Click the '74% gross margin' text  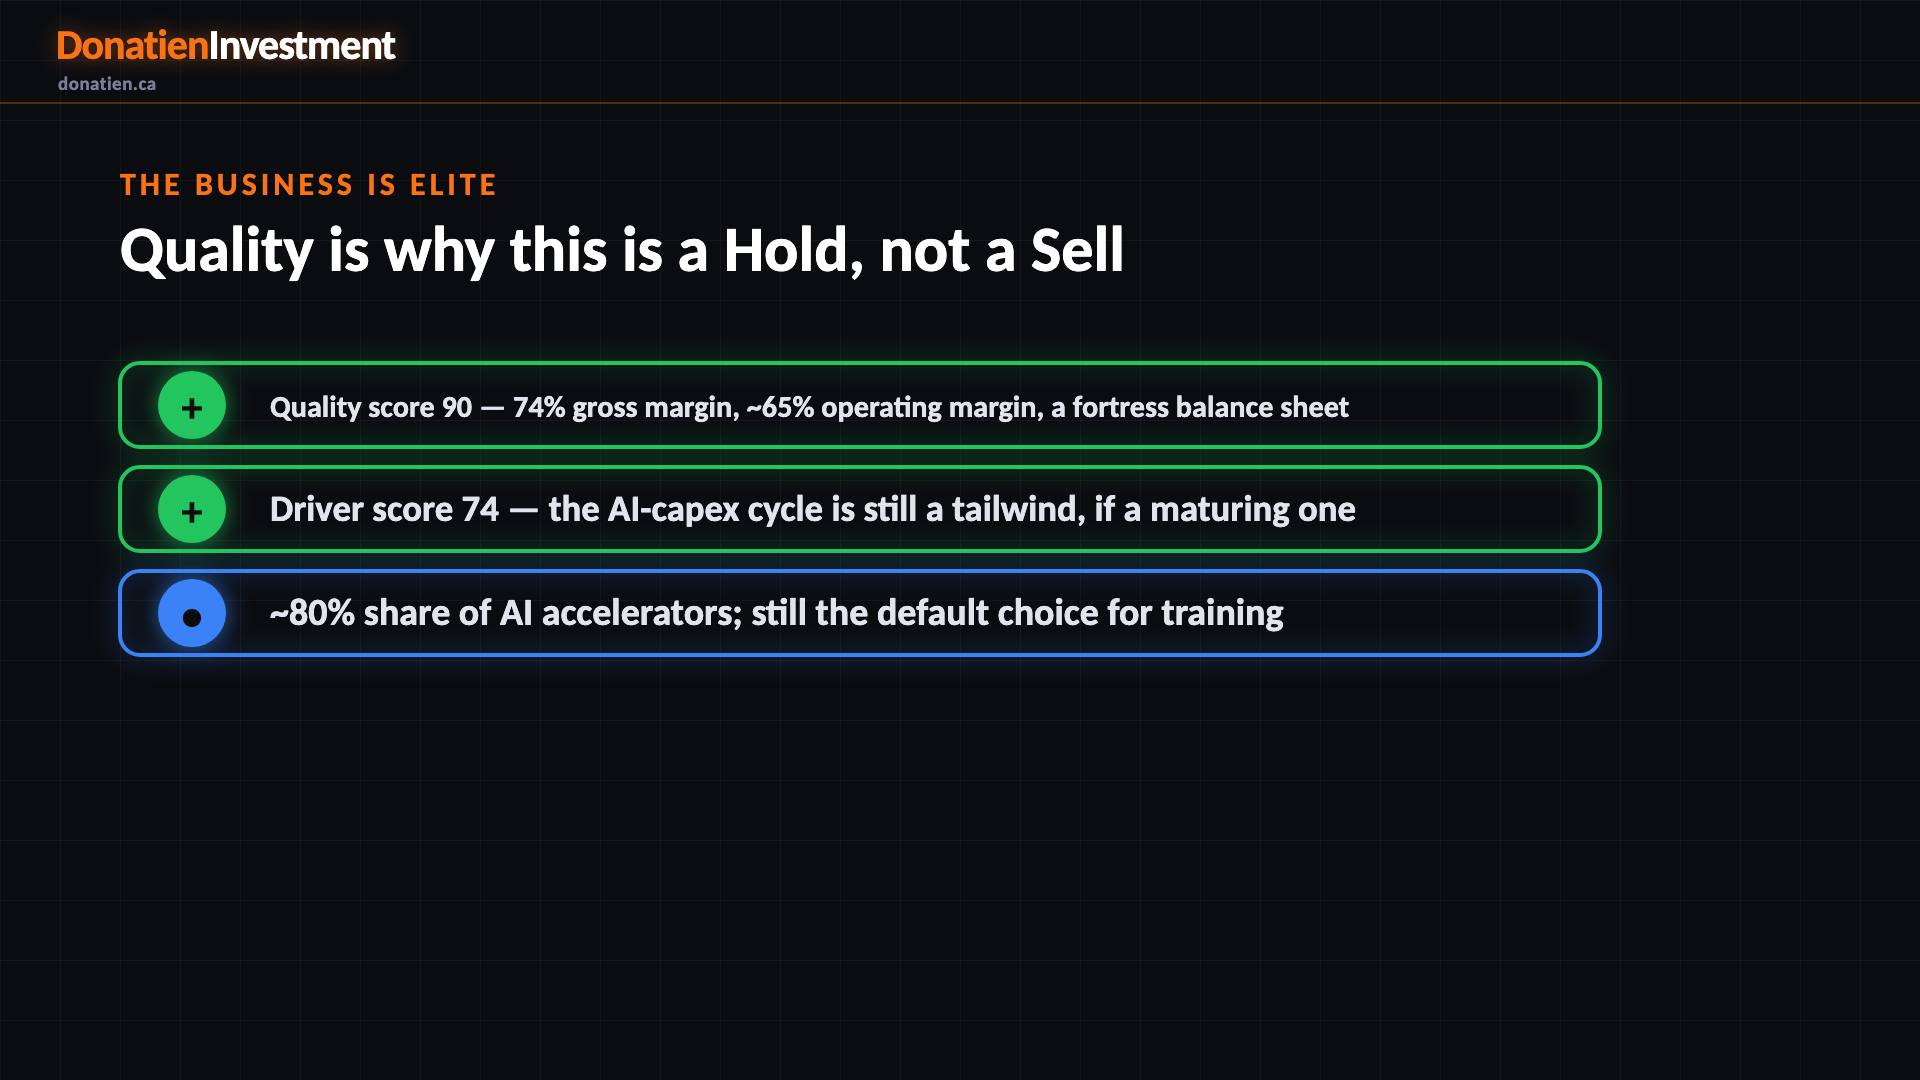click(x=626, y=407)
